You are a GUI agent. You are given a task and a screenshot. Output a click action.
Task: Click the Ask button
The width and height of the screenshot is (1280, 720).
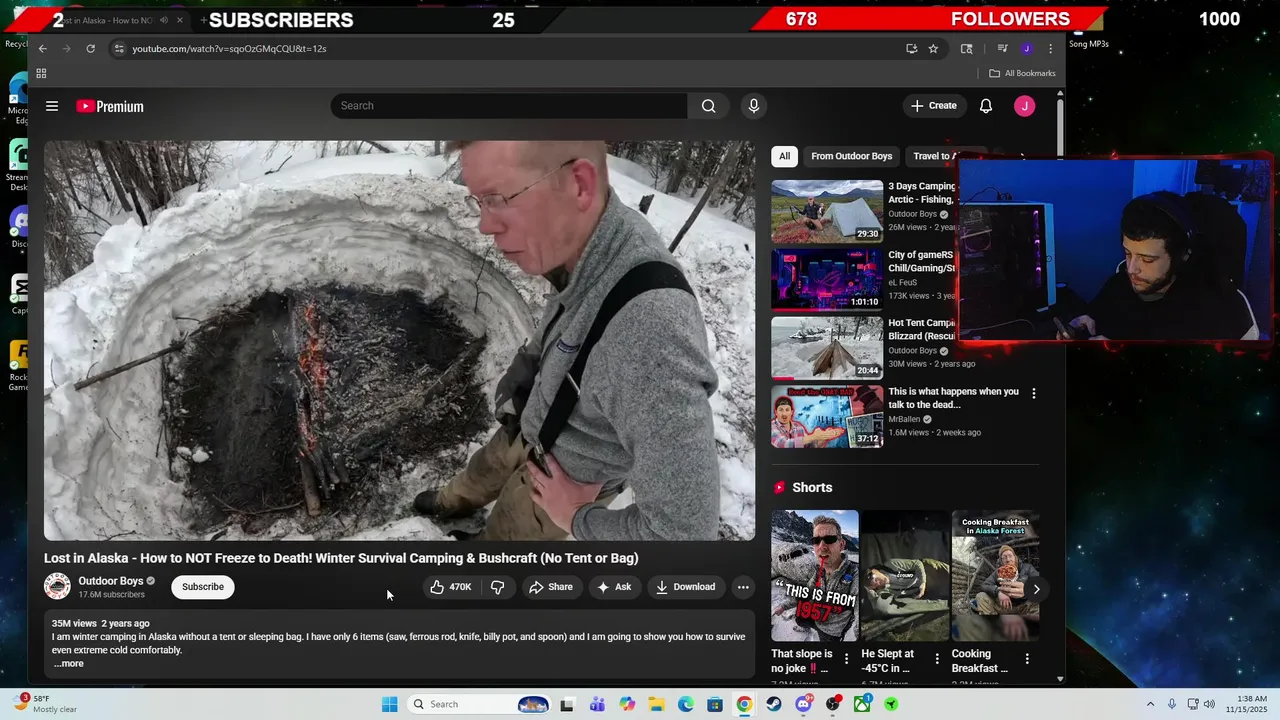(x=614, y=587)
